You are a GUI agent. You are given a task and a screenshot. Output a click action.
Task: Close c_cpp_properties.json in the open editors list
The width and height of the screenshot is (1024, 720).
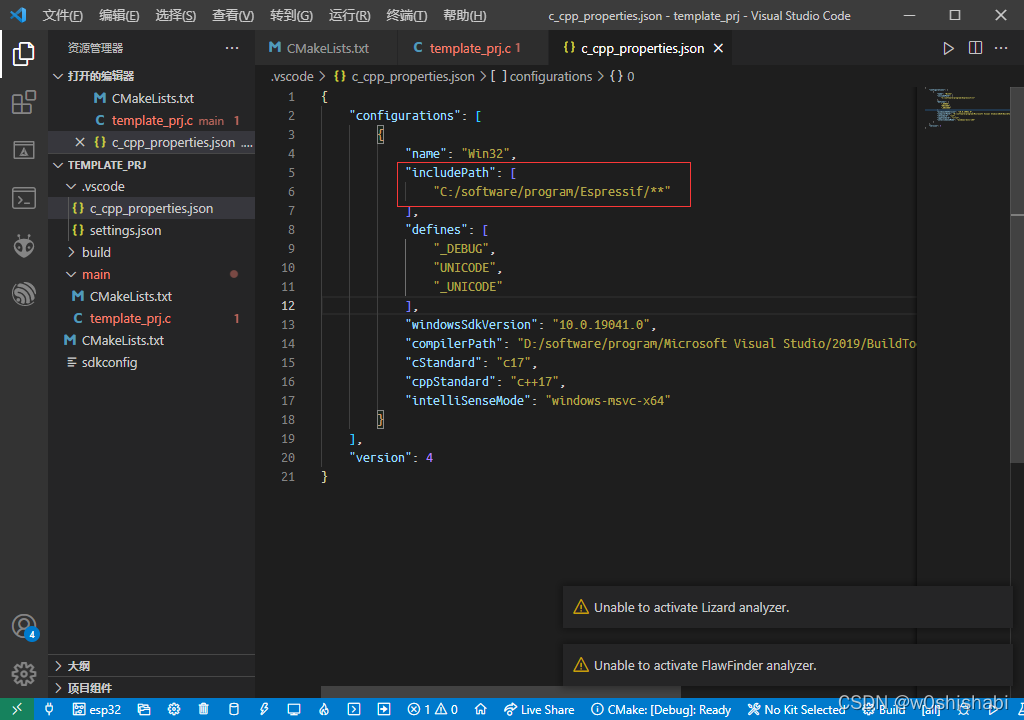[x=80, y=142]
